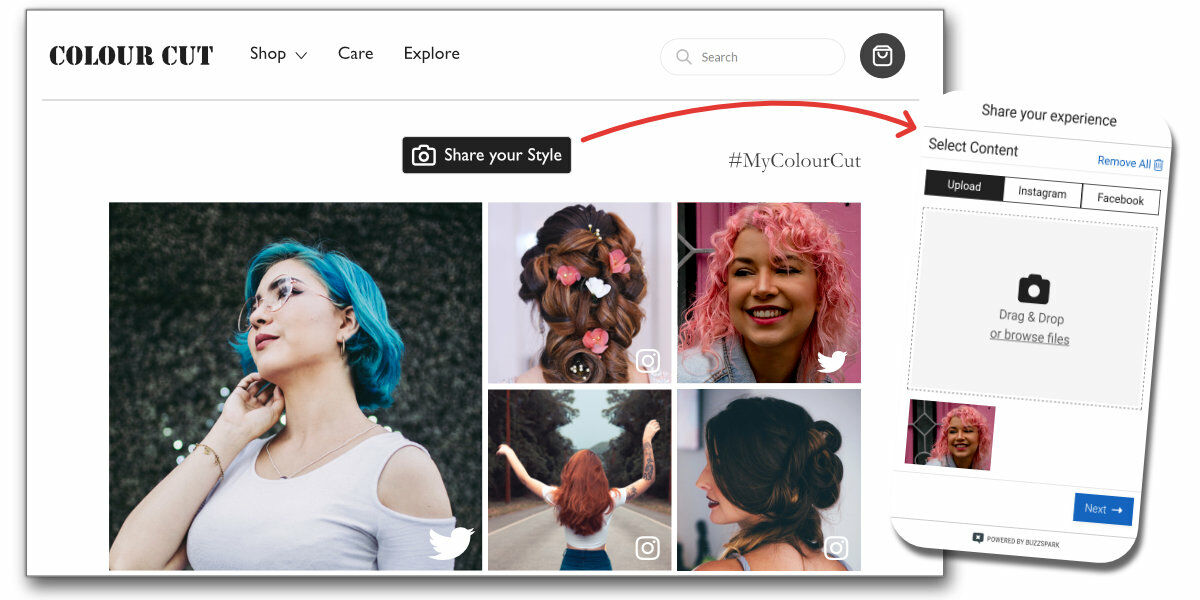Screen dimensions: 1200x600
Task: Click camera icon in drag & drop area
Action: [x=1034, y=289]
